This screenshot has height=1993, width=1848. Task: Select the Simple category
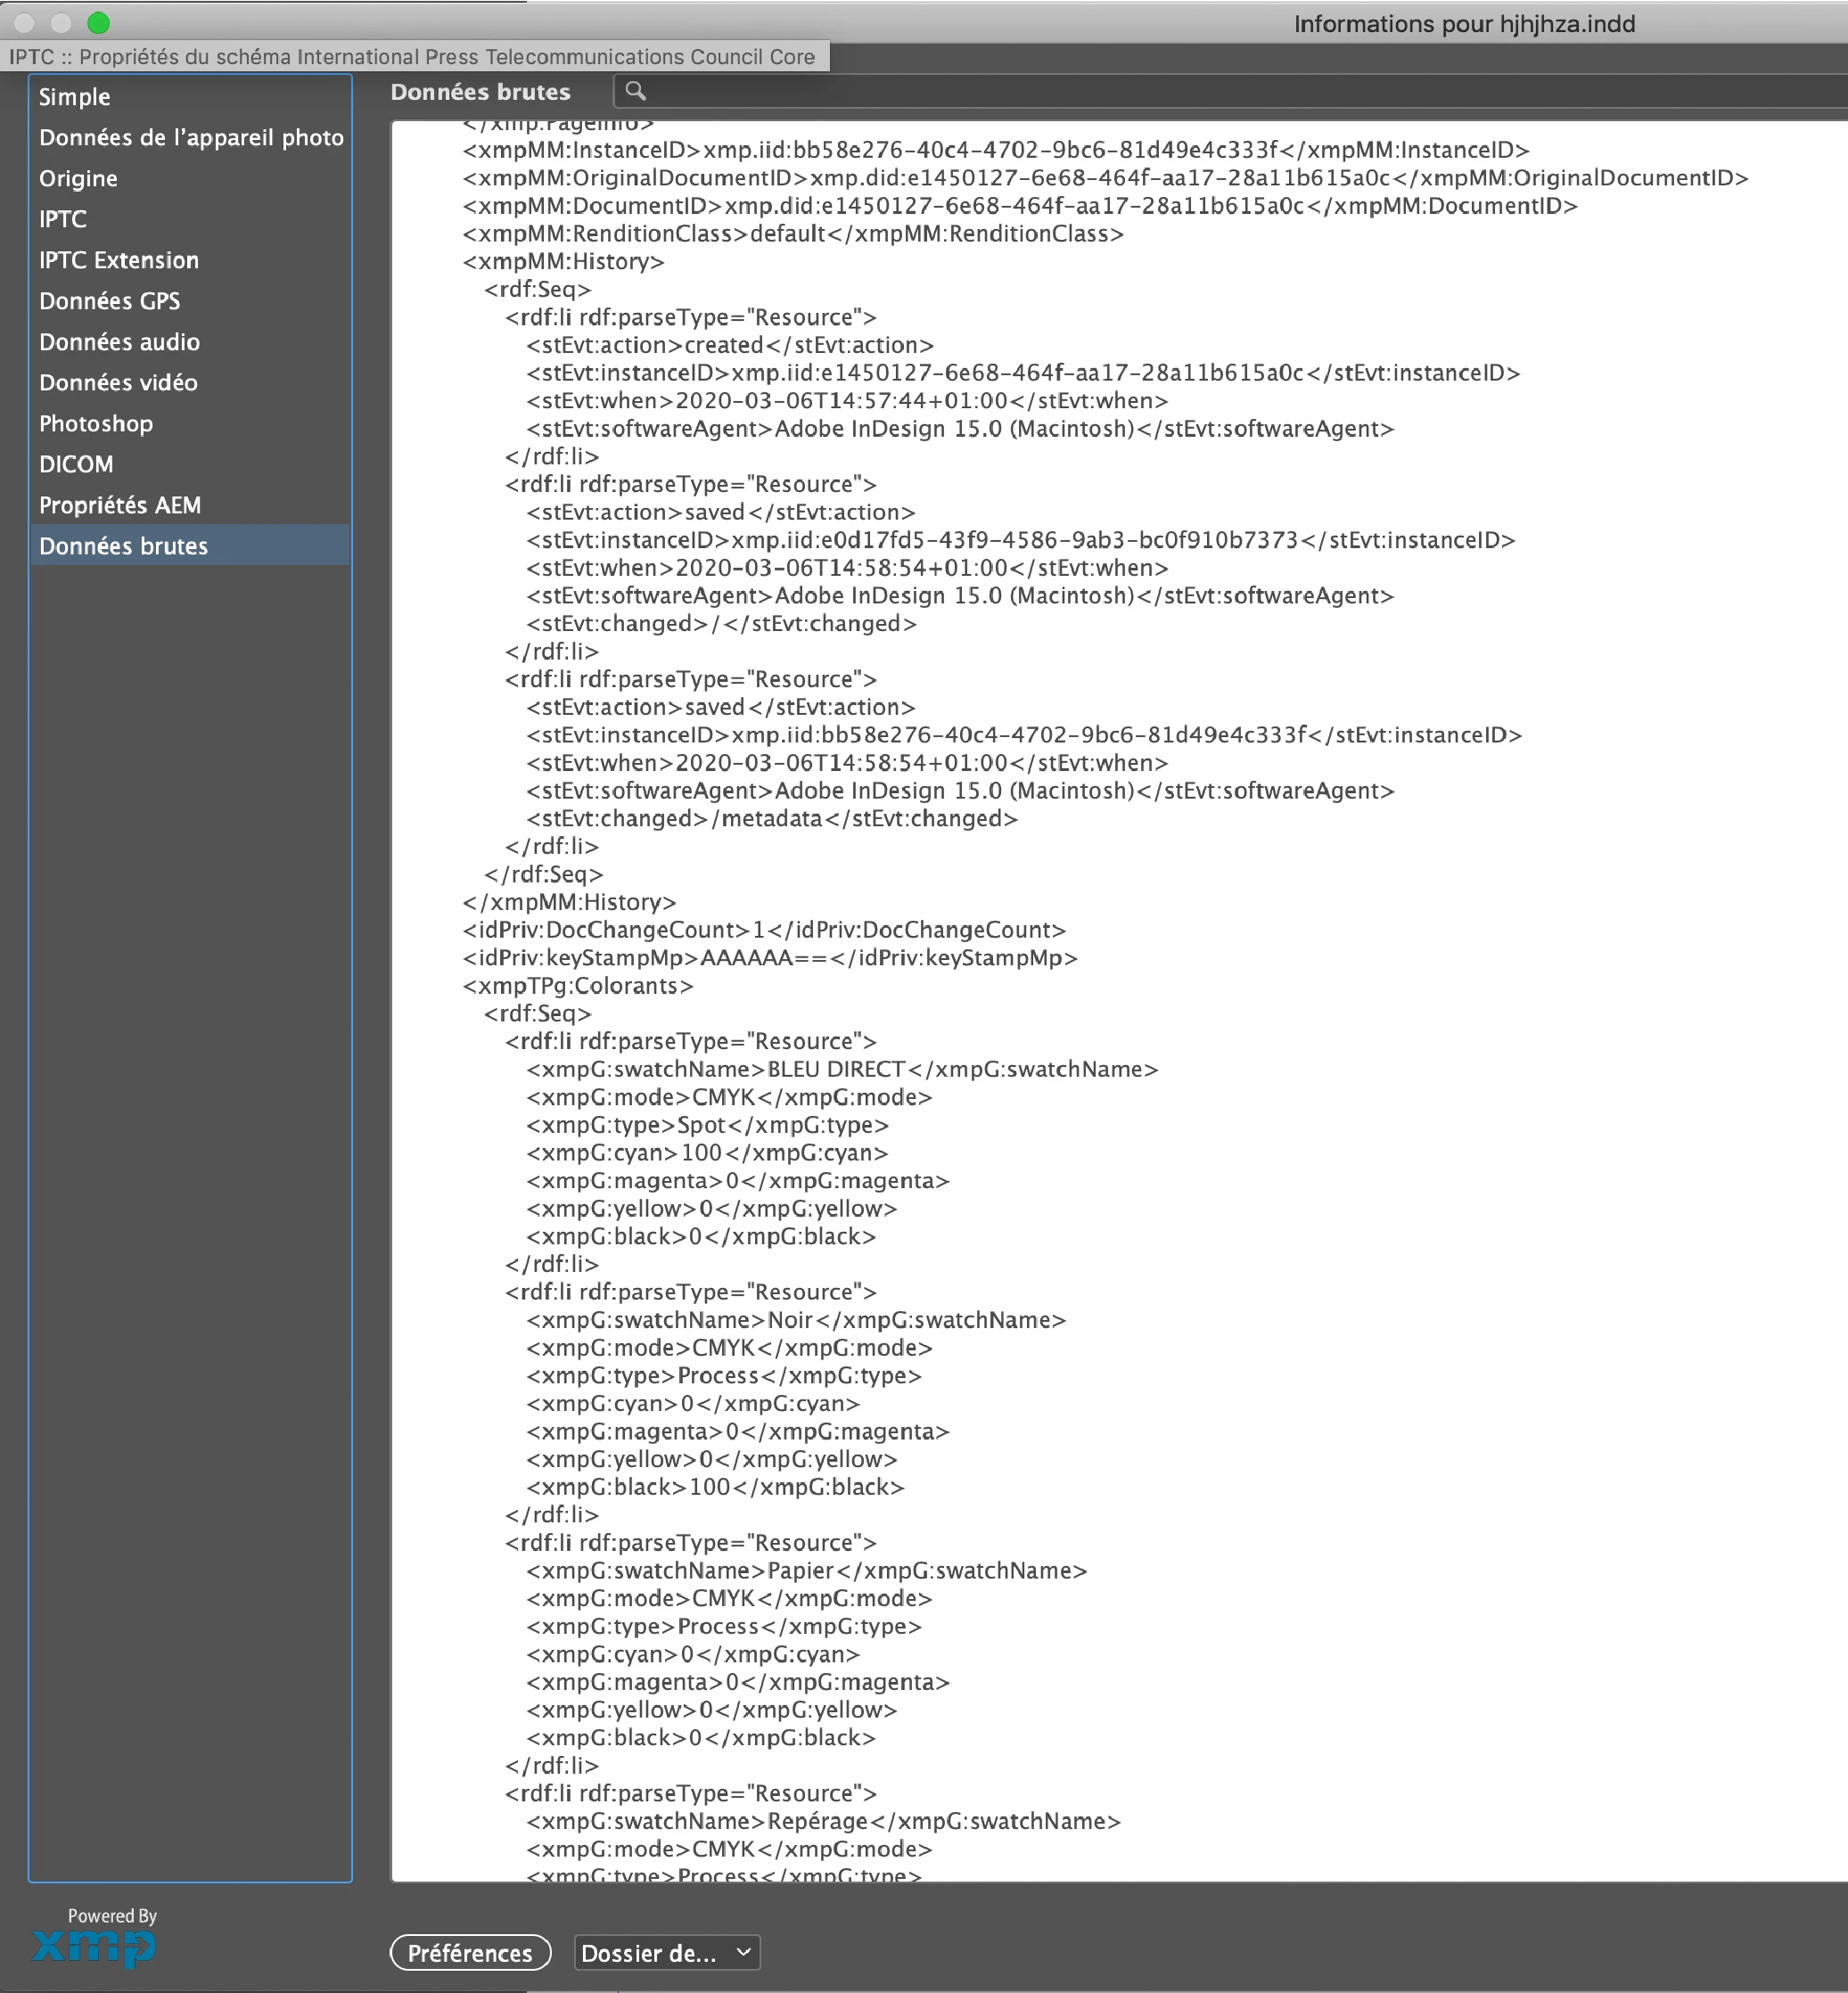75,97
